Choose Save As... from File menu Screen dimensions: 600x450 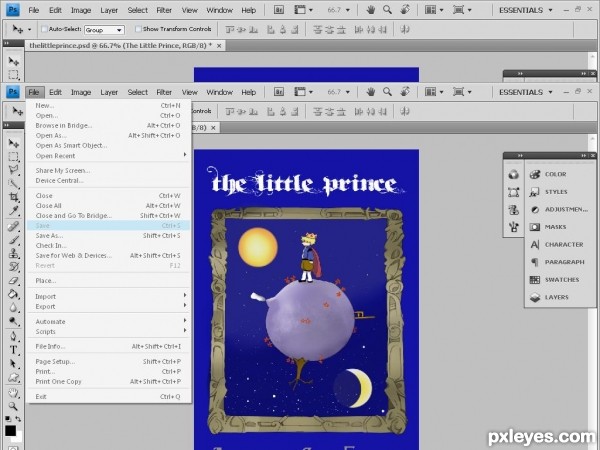pos(109,236)
